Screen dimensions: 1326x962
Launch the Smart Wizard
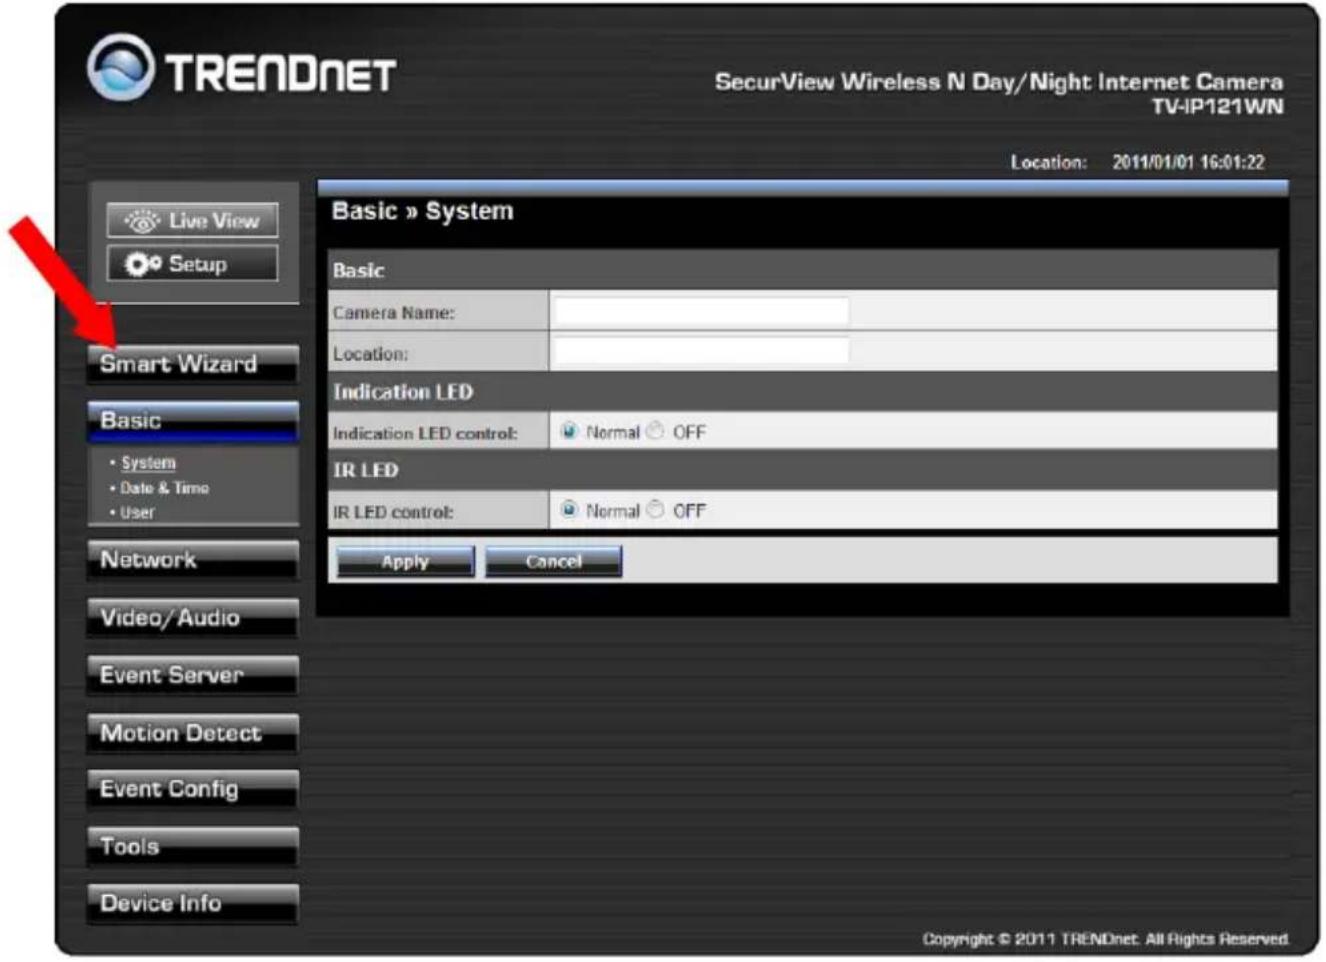[x=193, y=364]
